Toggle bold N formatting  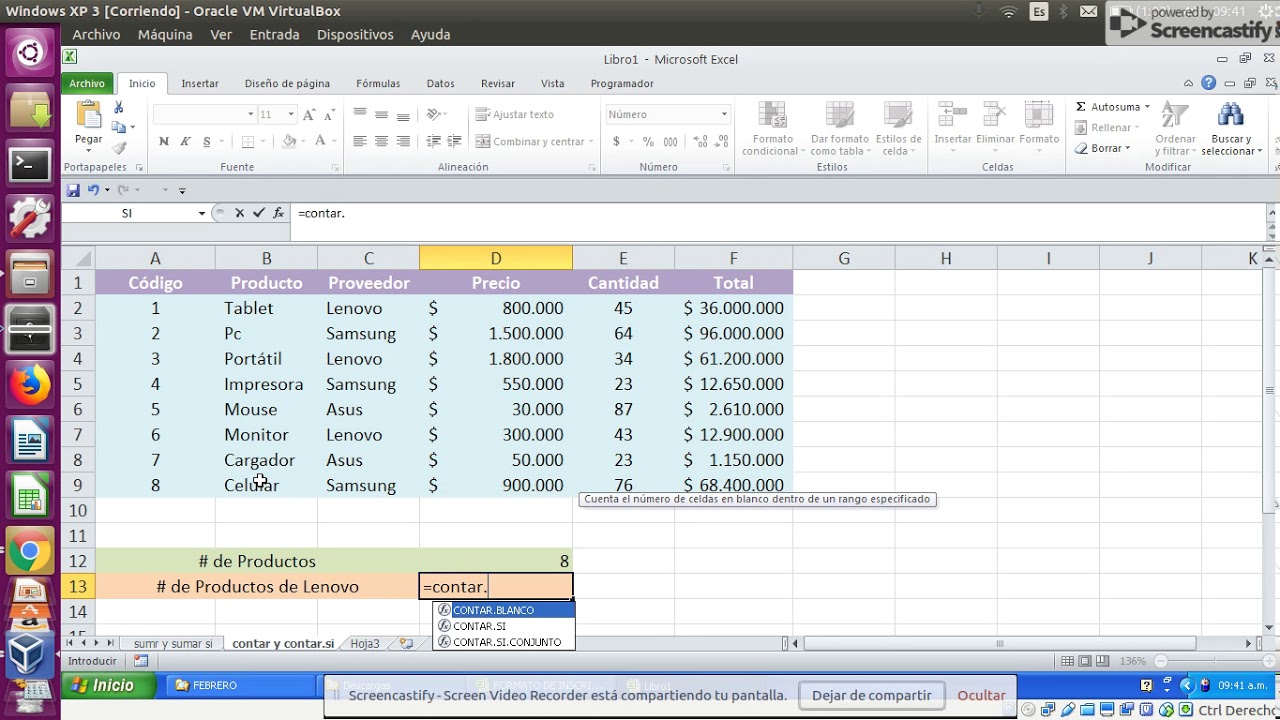click(x=164, y=141)
